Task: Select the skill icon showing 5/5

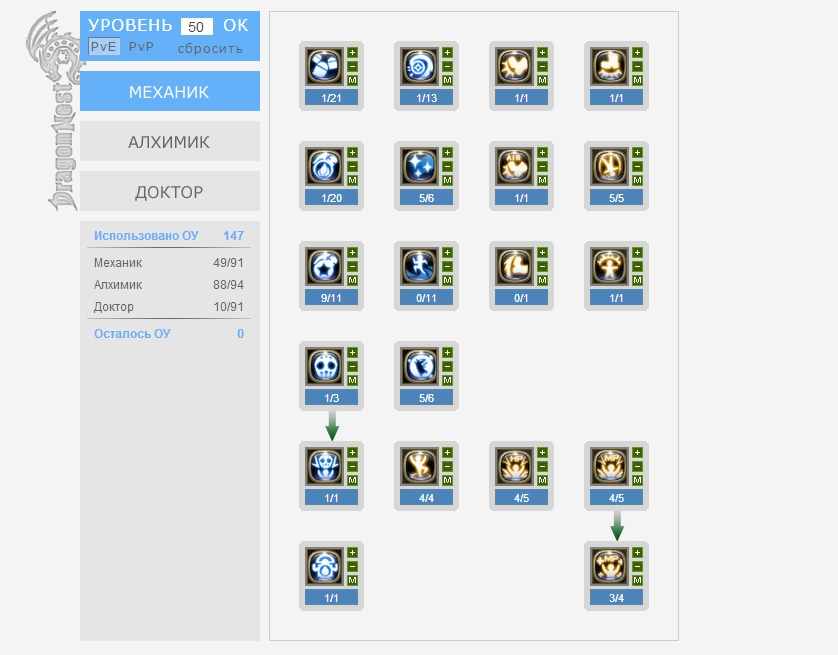Action: [610, 167]
